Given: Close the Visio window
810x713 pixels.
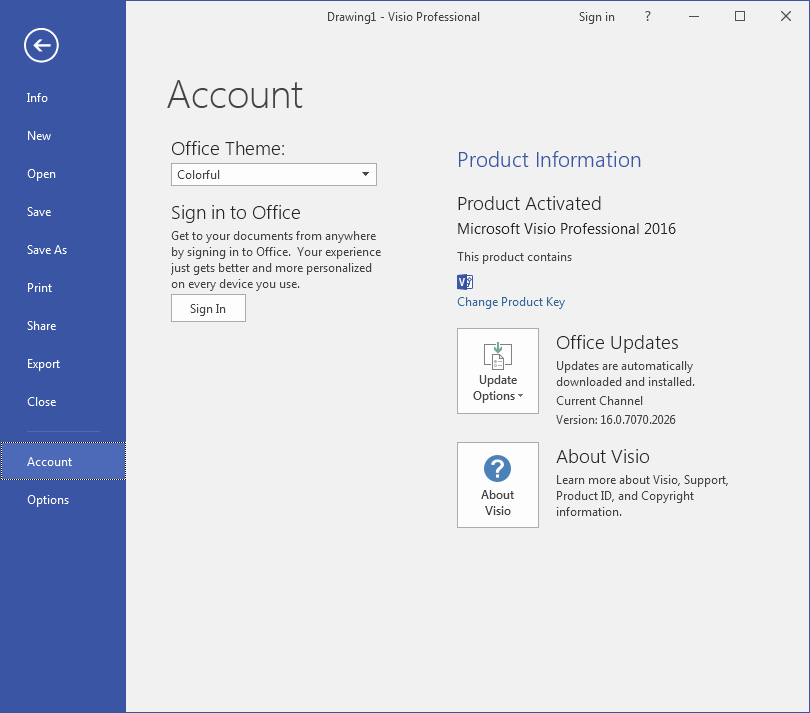Looking at the screenshot, I should point(786,17).
